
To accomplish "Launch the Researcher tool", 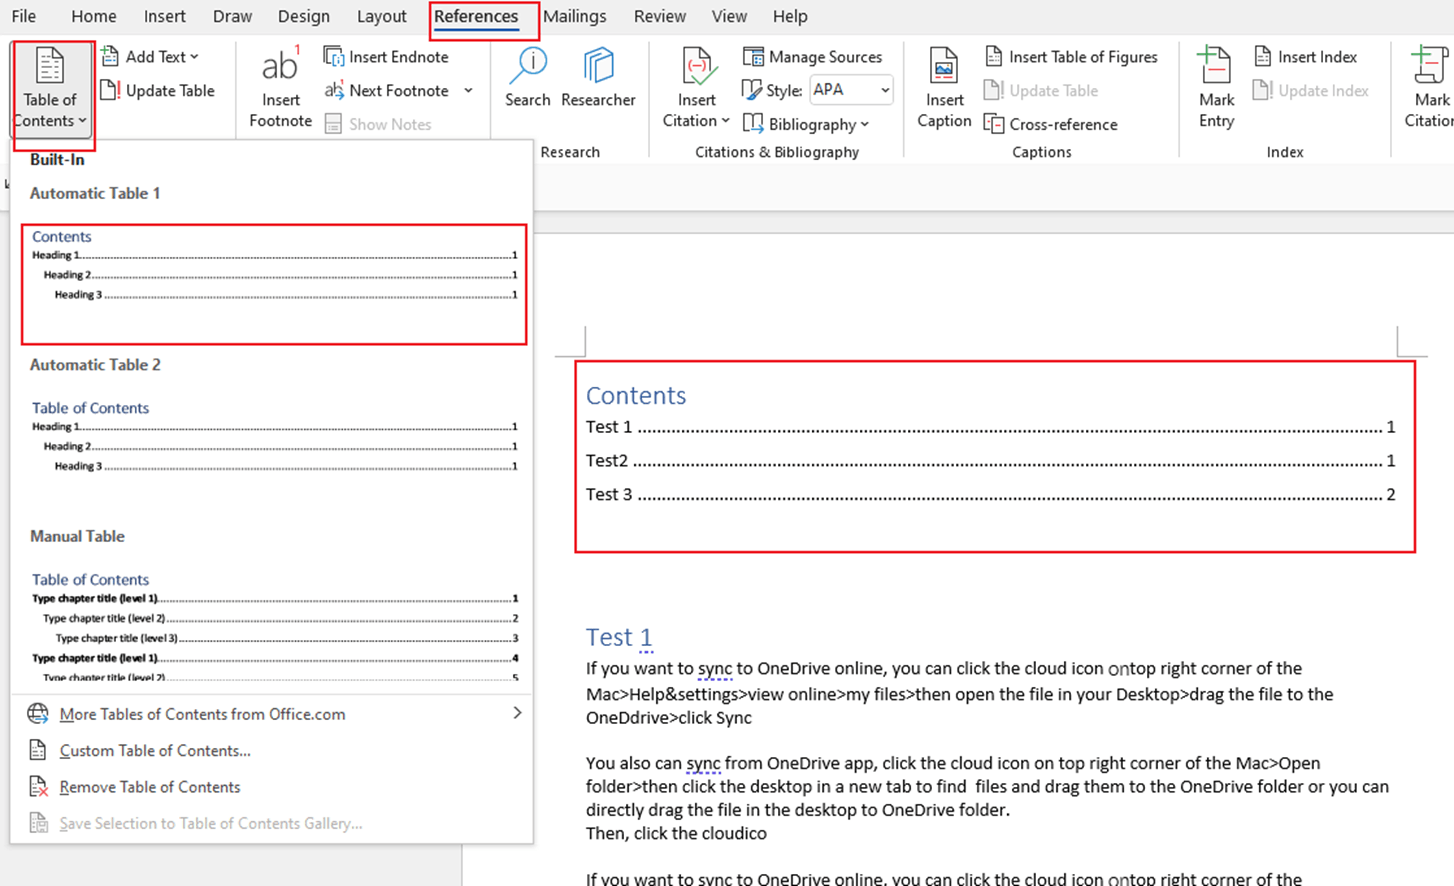I will (598, 78).
